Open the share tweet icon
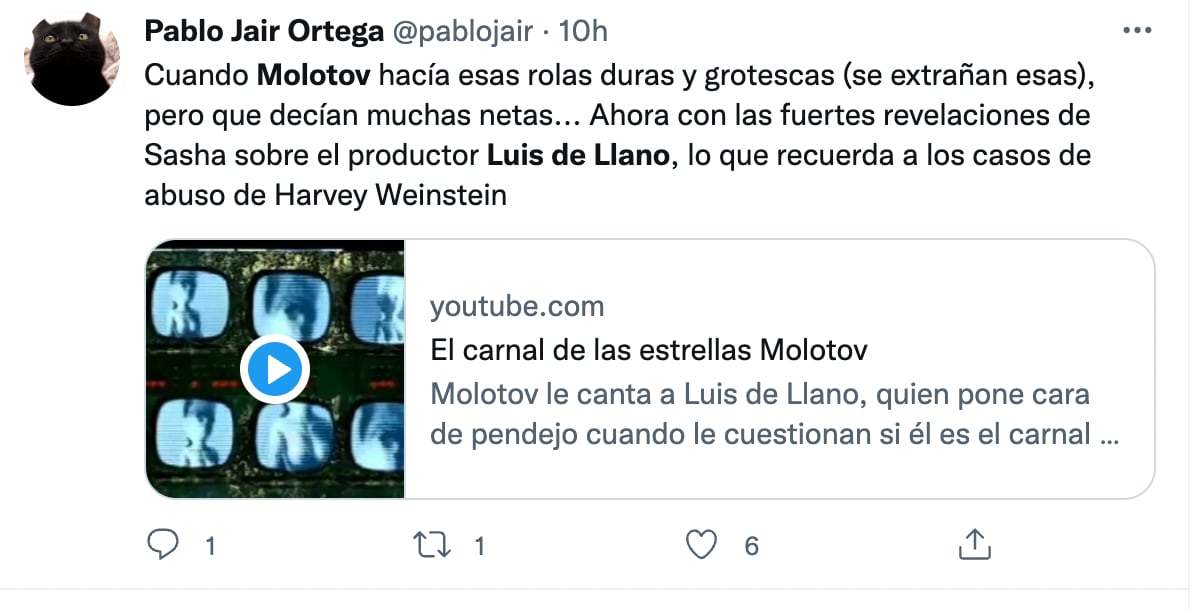The image size is (1198, 610). (x=973, y=545)
